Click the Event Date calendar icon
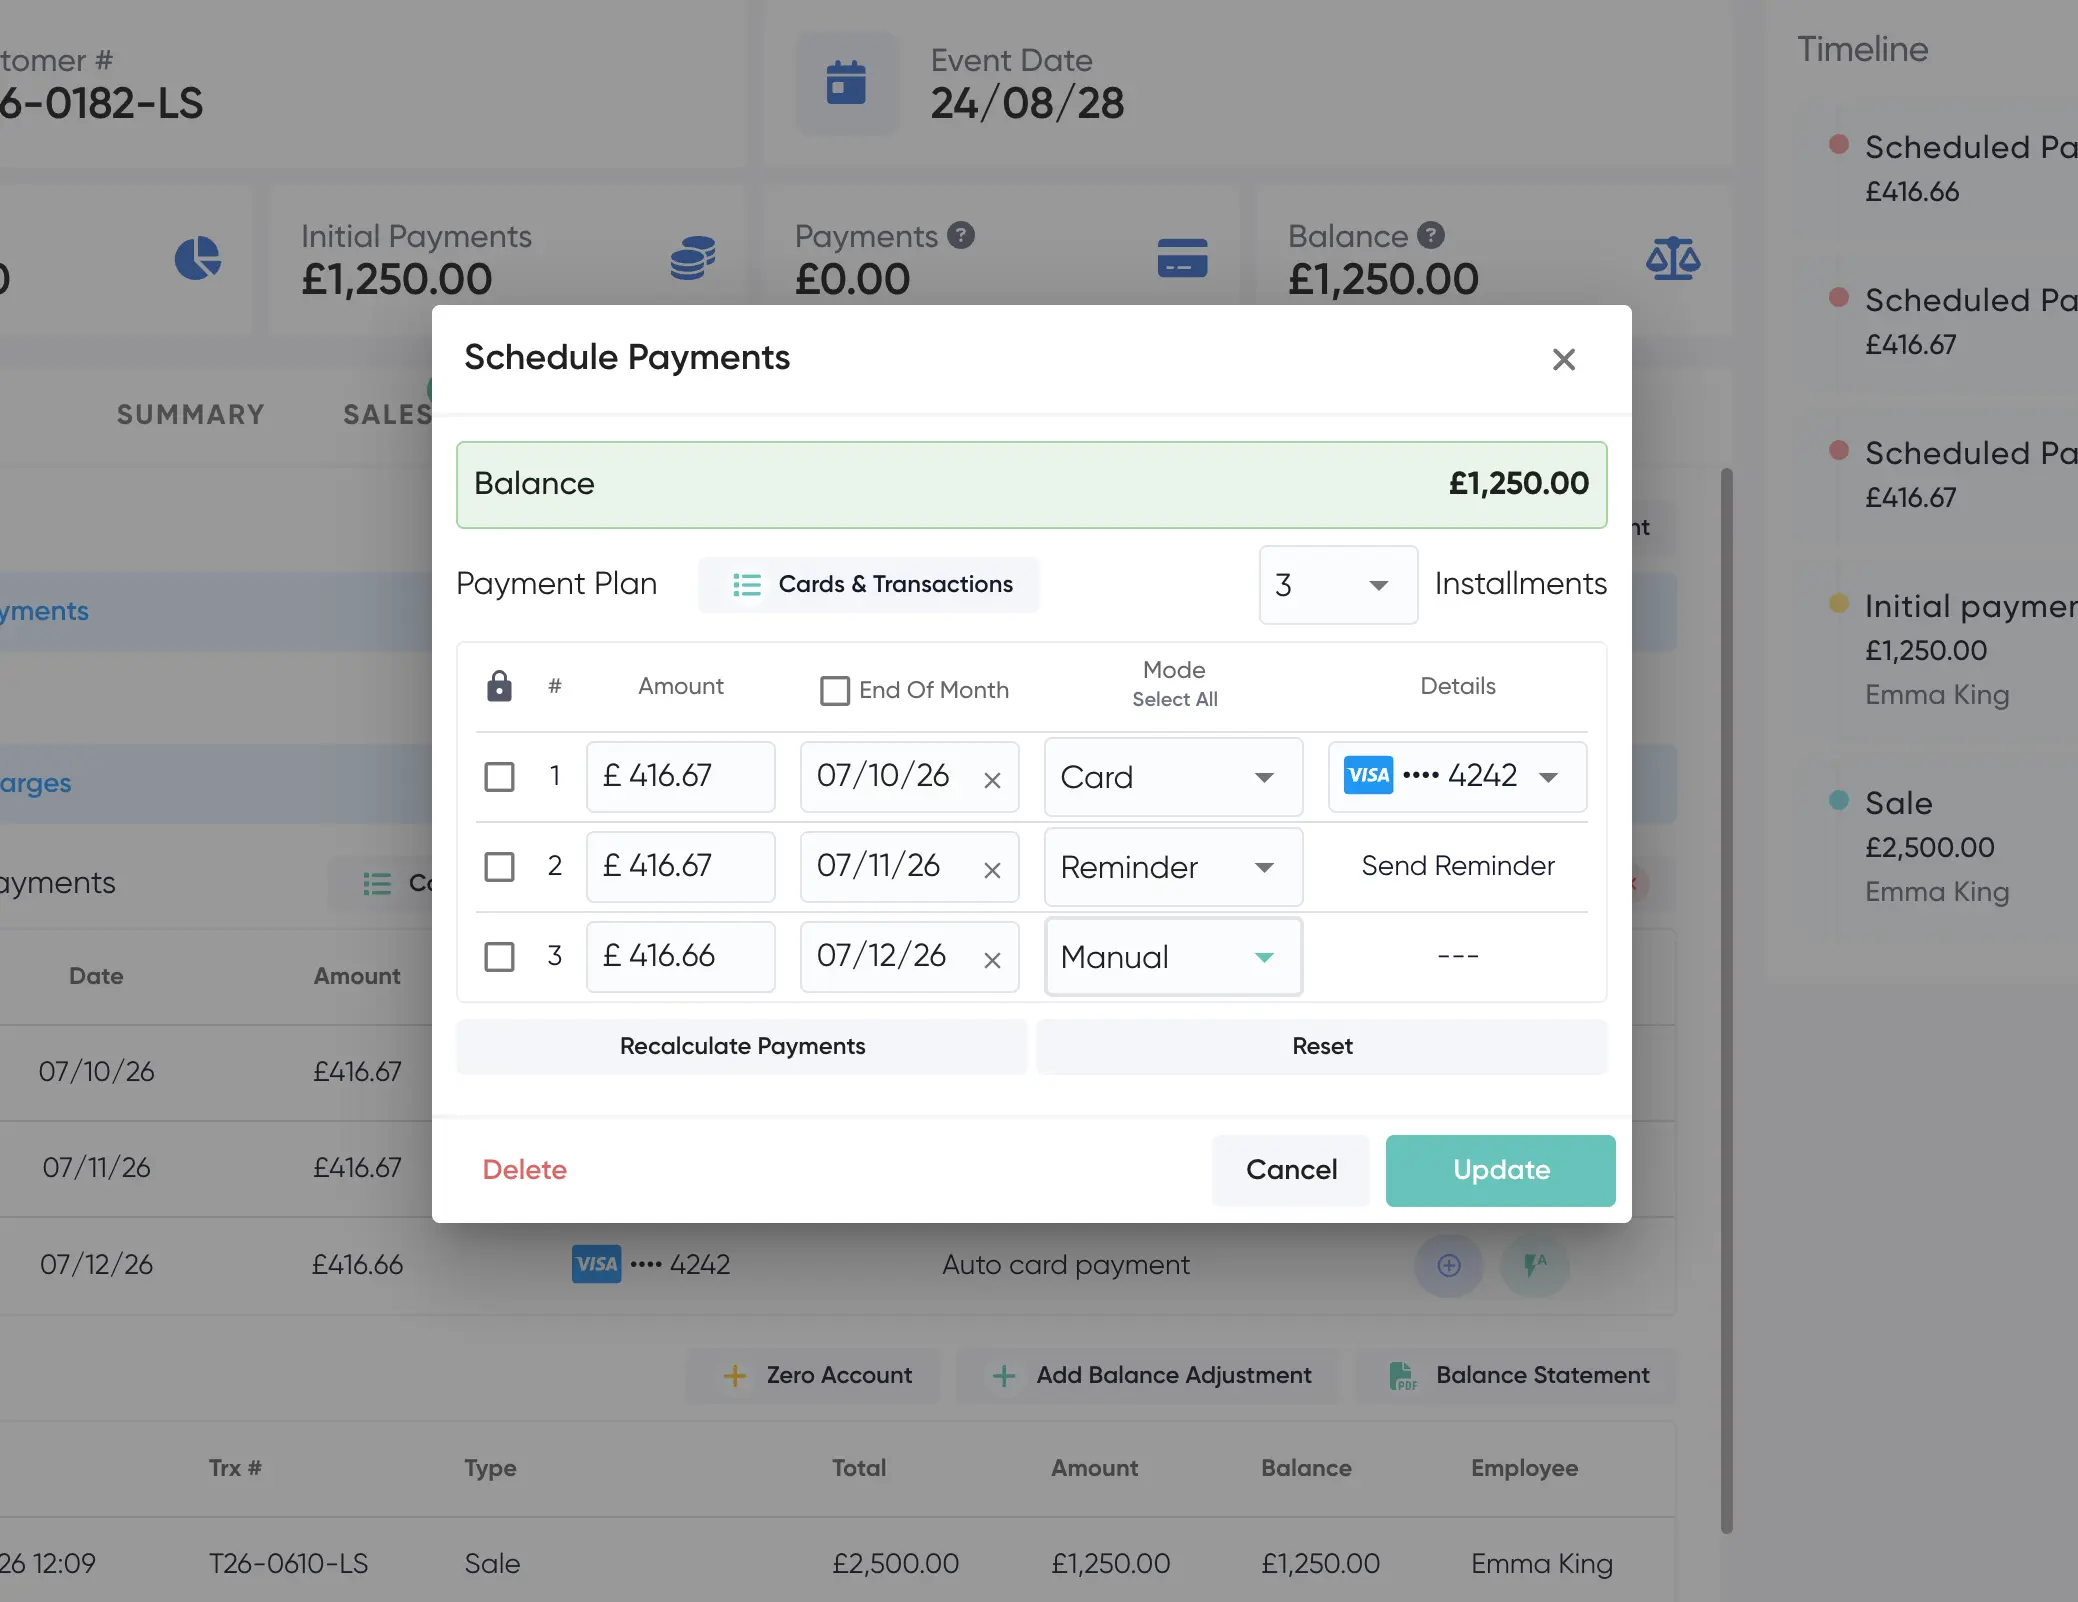Viewport: 2078px width, 1602px height. pos(846,83)
